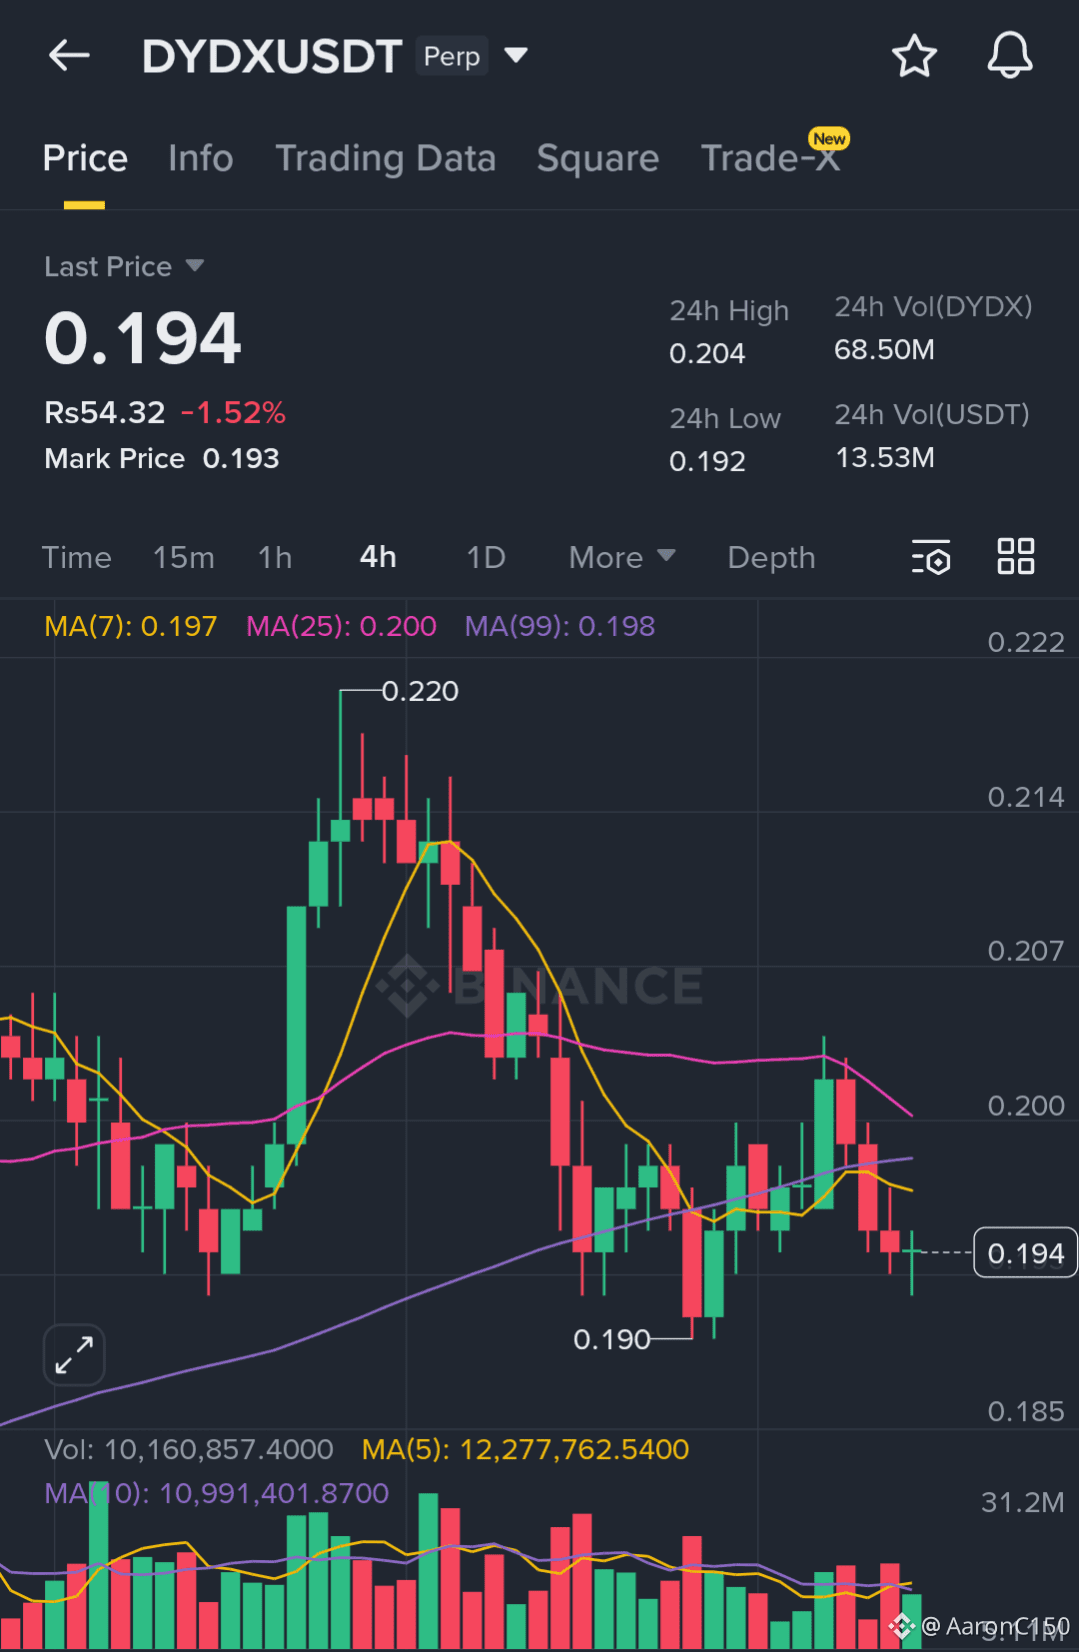Tap the 24h Vol(DYDX) value 68.50M

tap(884, 349)
